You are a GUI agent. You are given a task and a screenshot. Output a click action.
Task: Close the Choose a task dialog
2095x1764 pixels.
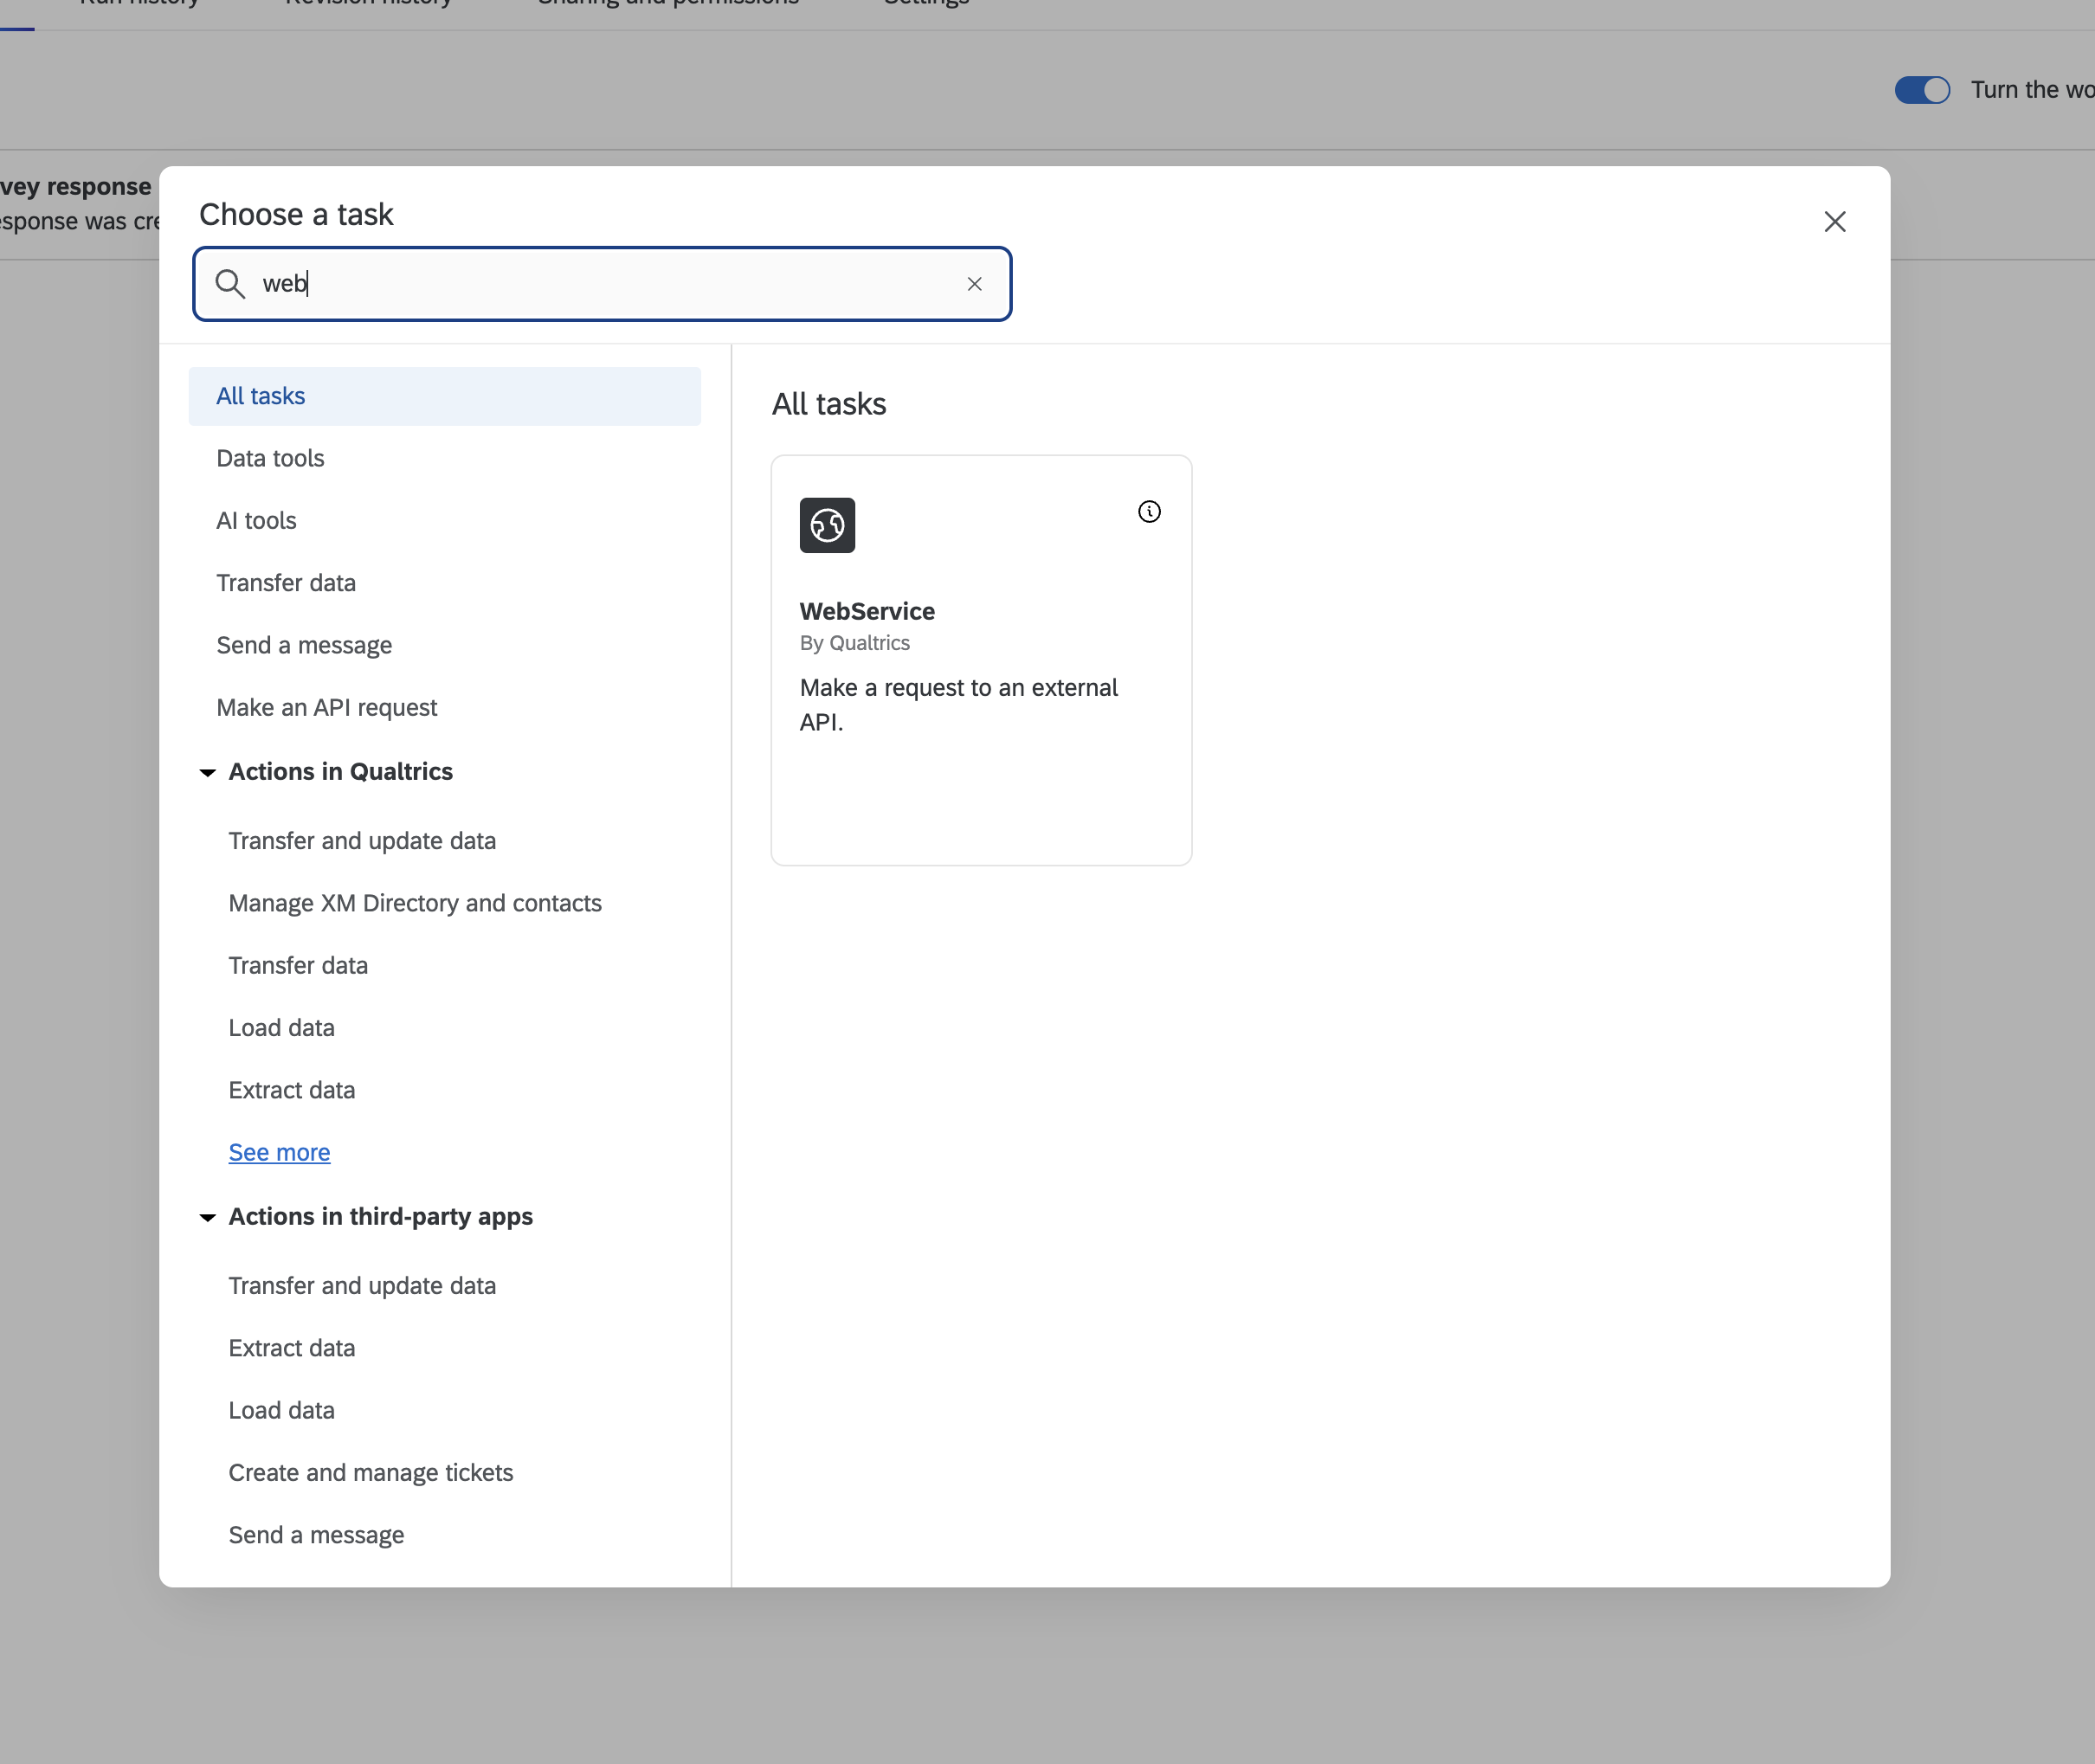[x=1834, y=222]
